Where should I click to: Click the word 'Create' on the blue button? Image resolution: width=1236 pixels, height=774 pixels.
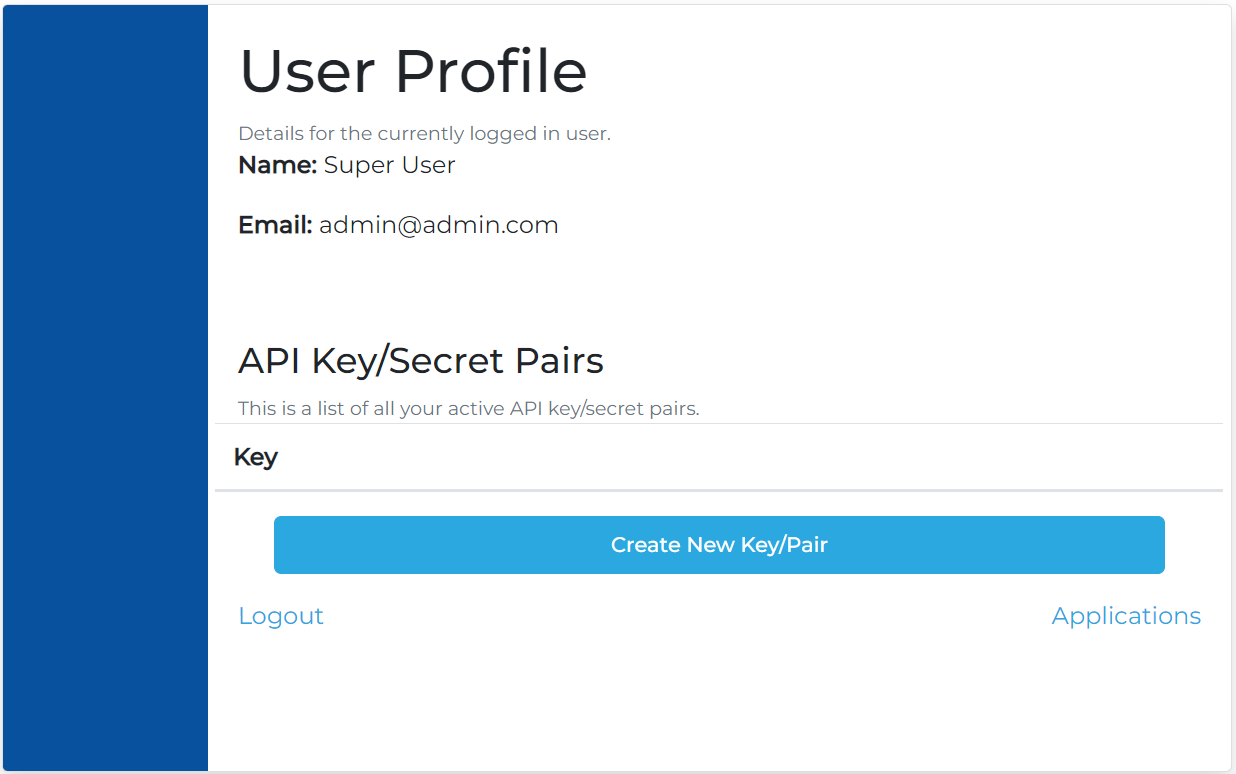pos(647,545)
